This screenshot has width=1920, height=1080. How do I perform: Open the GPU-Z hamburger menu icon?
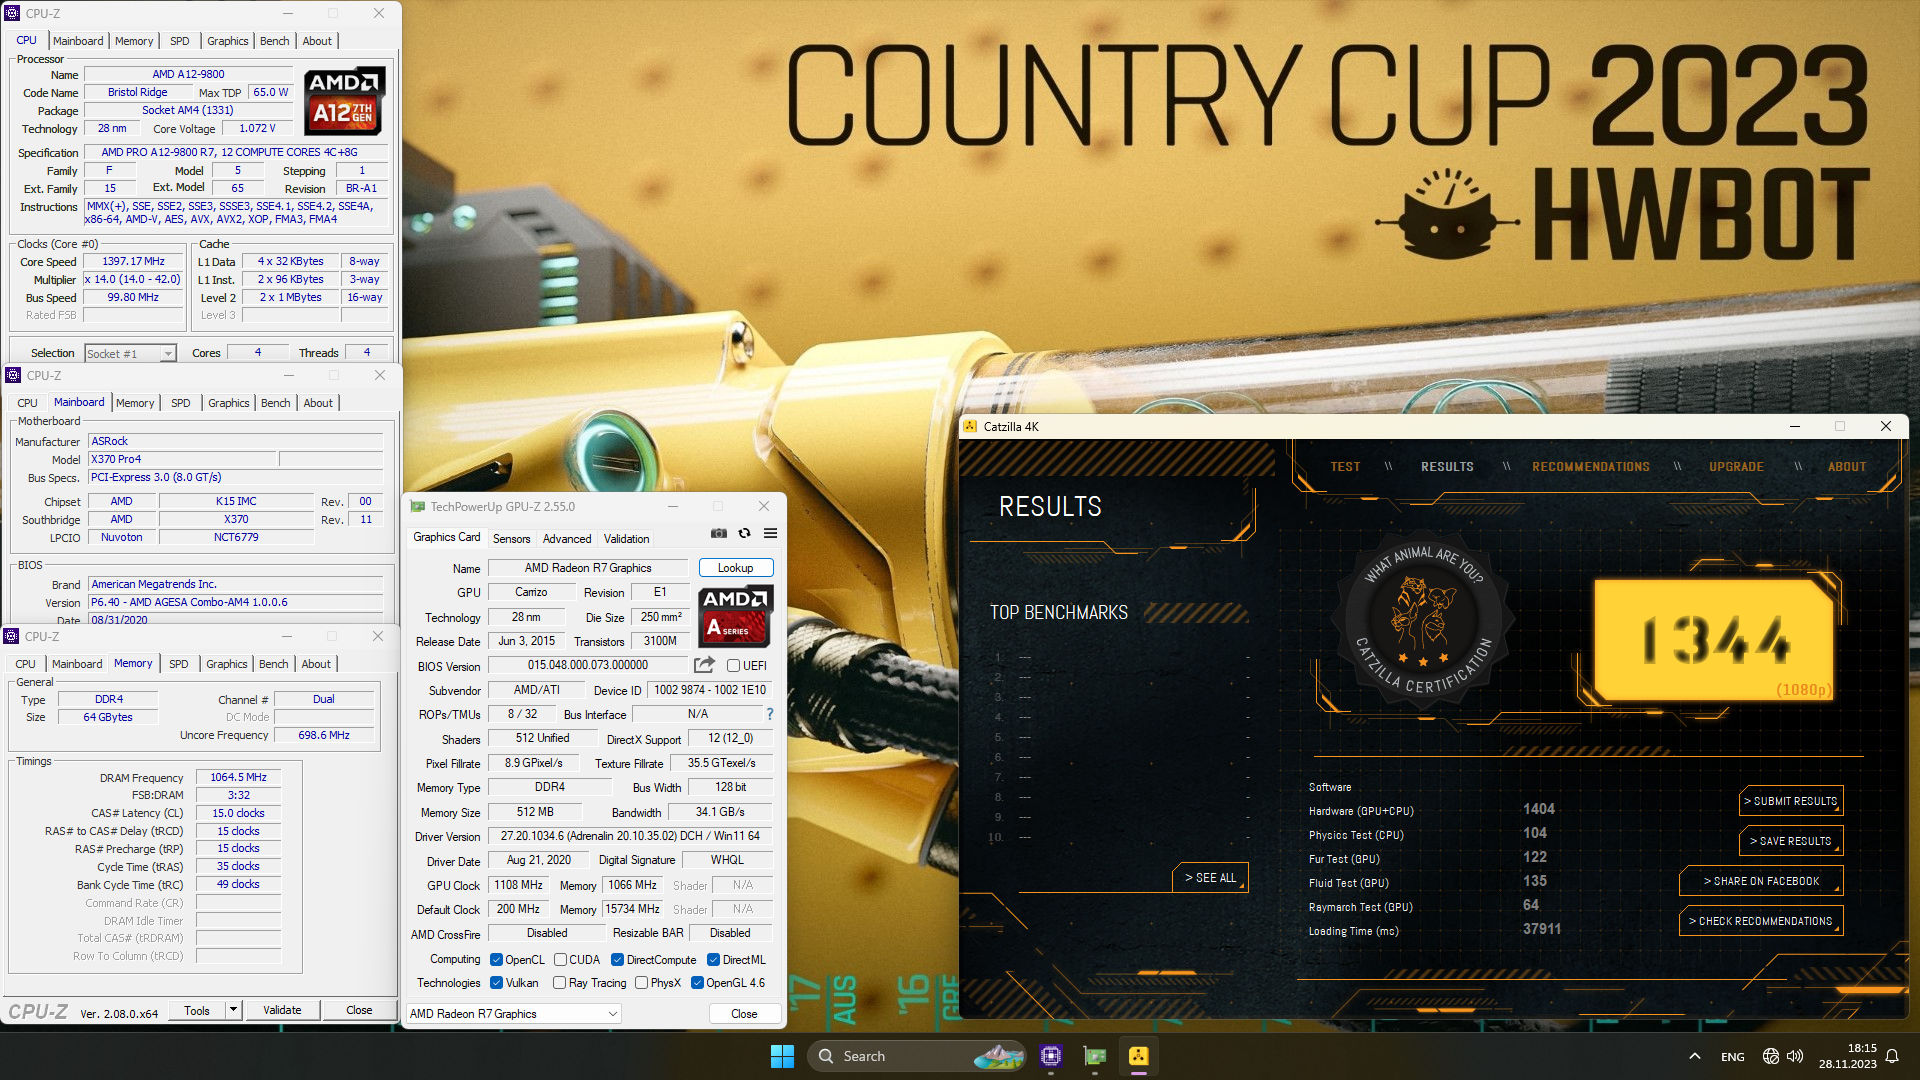771,533
